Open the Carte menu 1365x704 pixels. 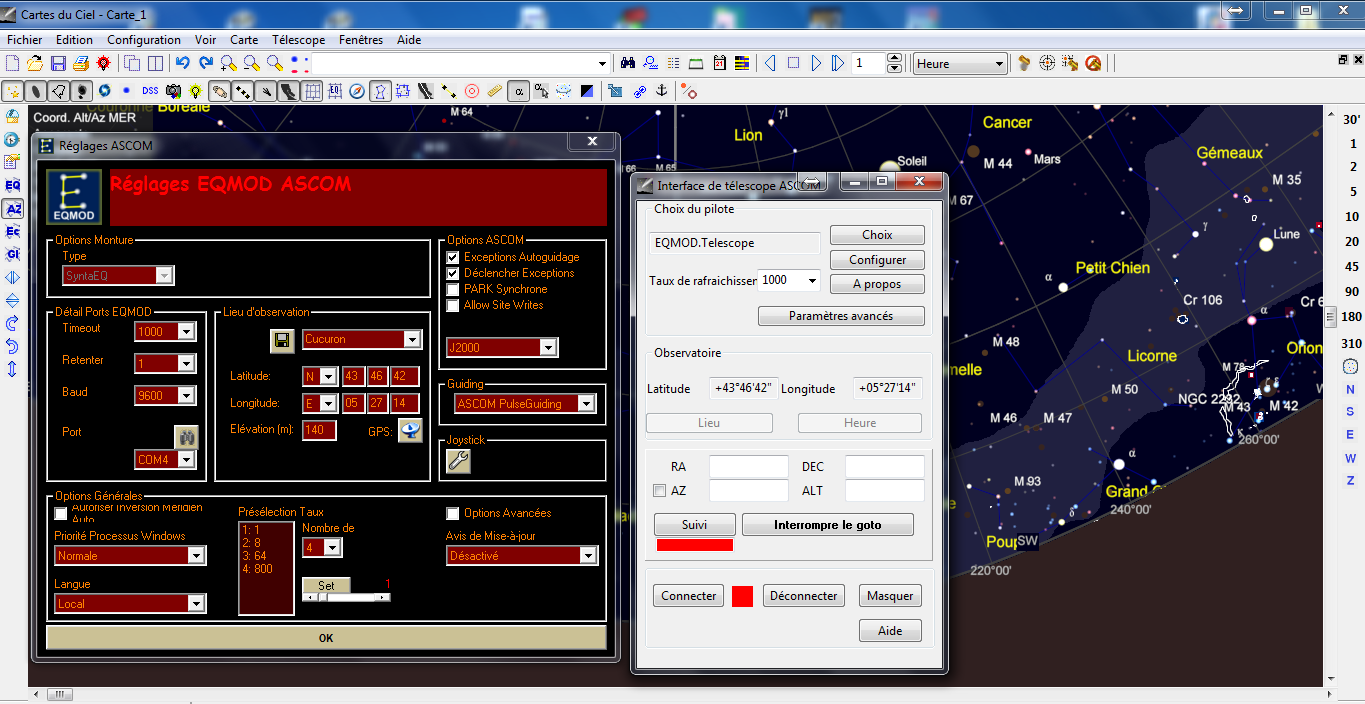pos(244,40)
